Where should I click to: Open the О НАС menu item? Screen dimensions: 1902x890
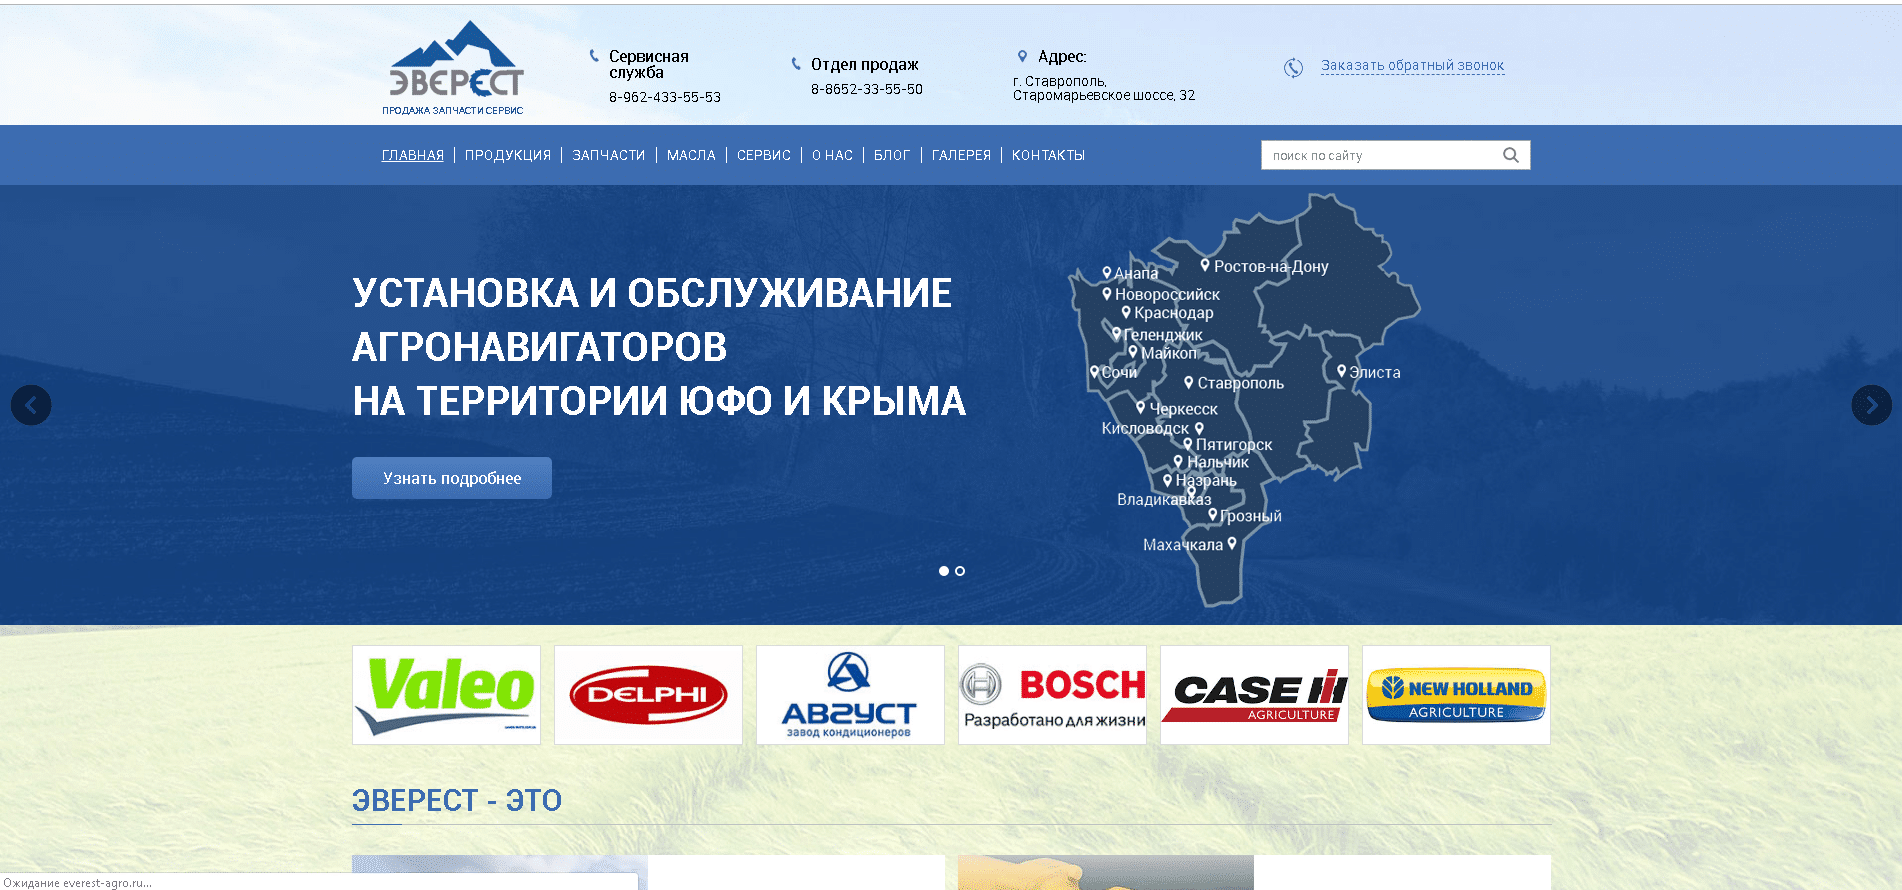click(x=832, y=155)
